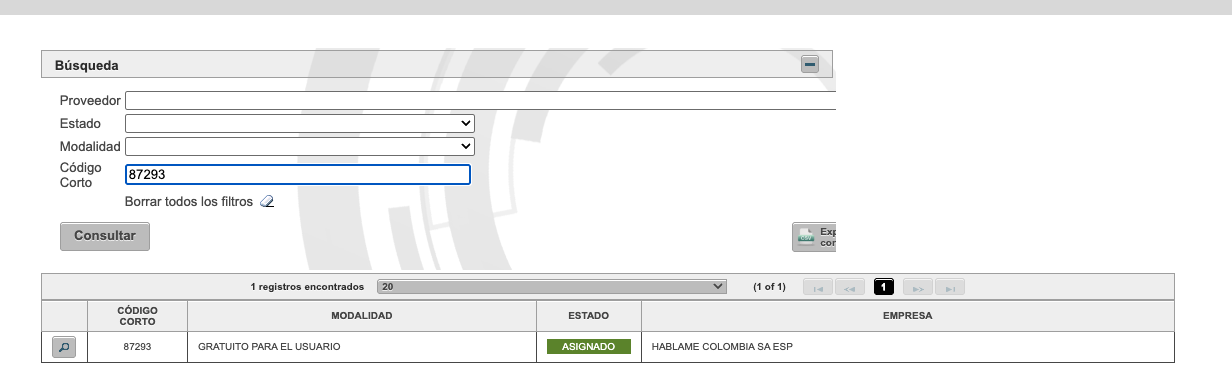View details with magnifier icon for 87293
Screen dimensions: 1232x387
63,347
